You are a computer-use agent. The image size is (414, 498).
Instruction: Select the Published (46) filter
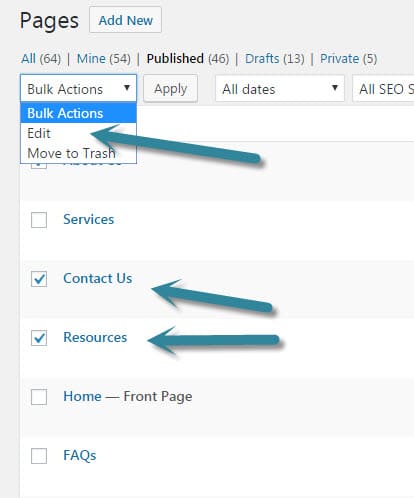tap(188, 59)
